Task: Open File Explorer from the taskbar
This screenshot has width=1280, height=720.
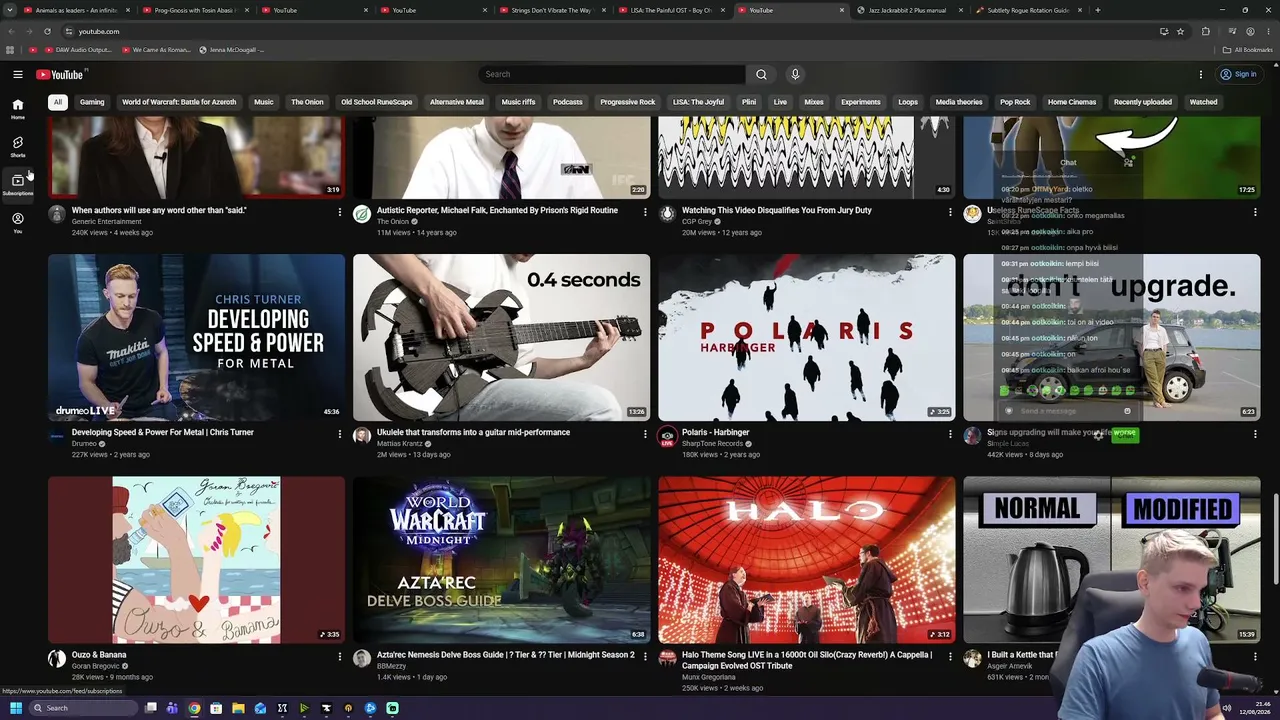Action: click(x=238, y=708)
